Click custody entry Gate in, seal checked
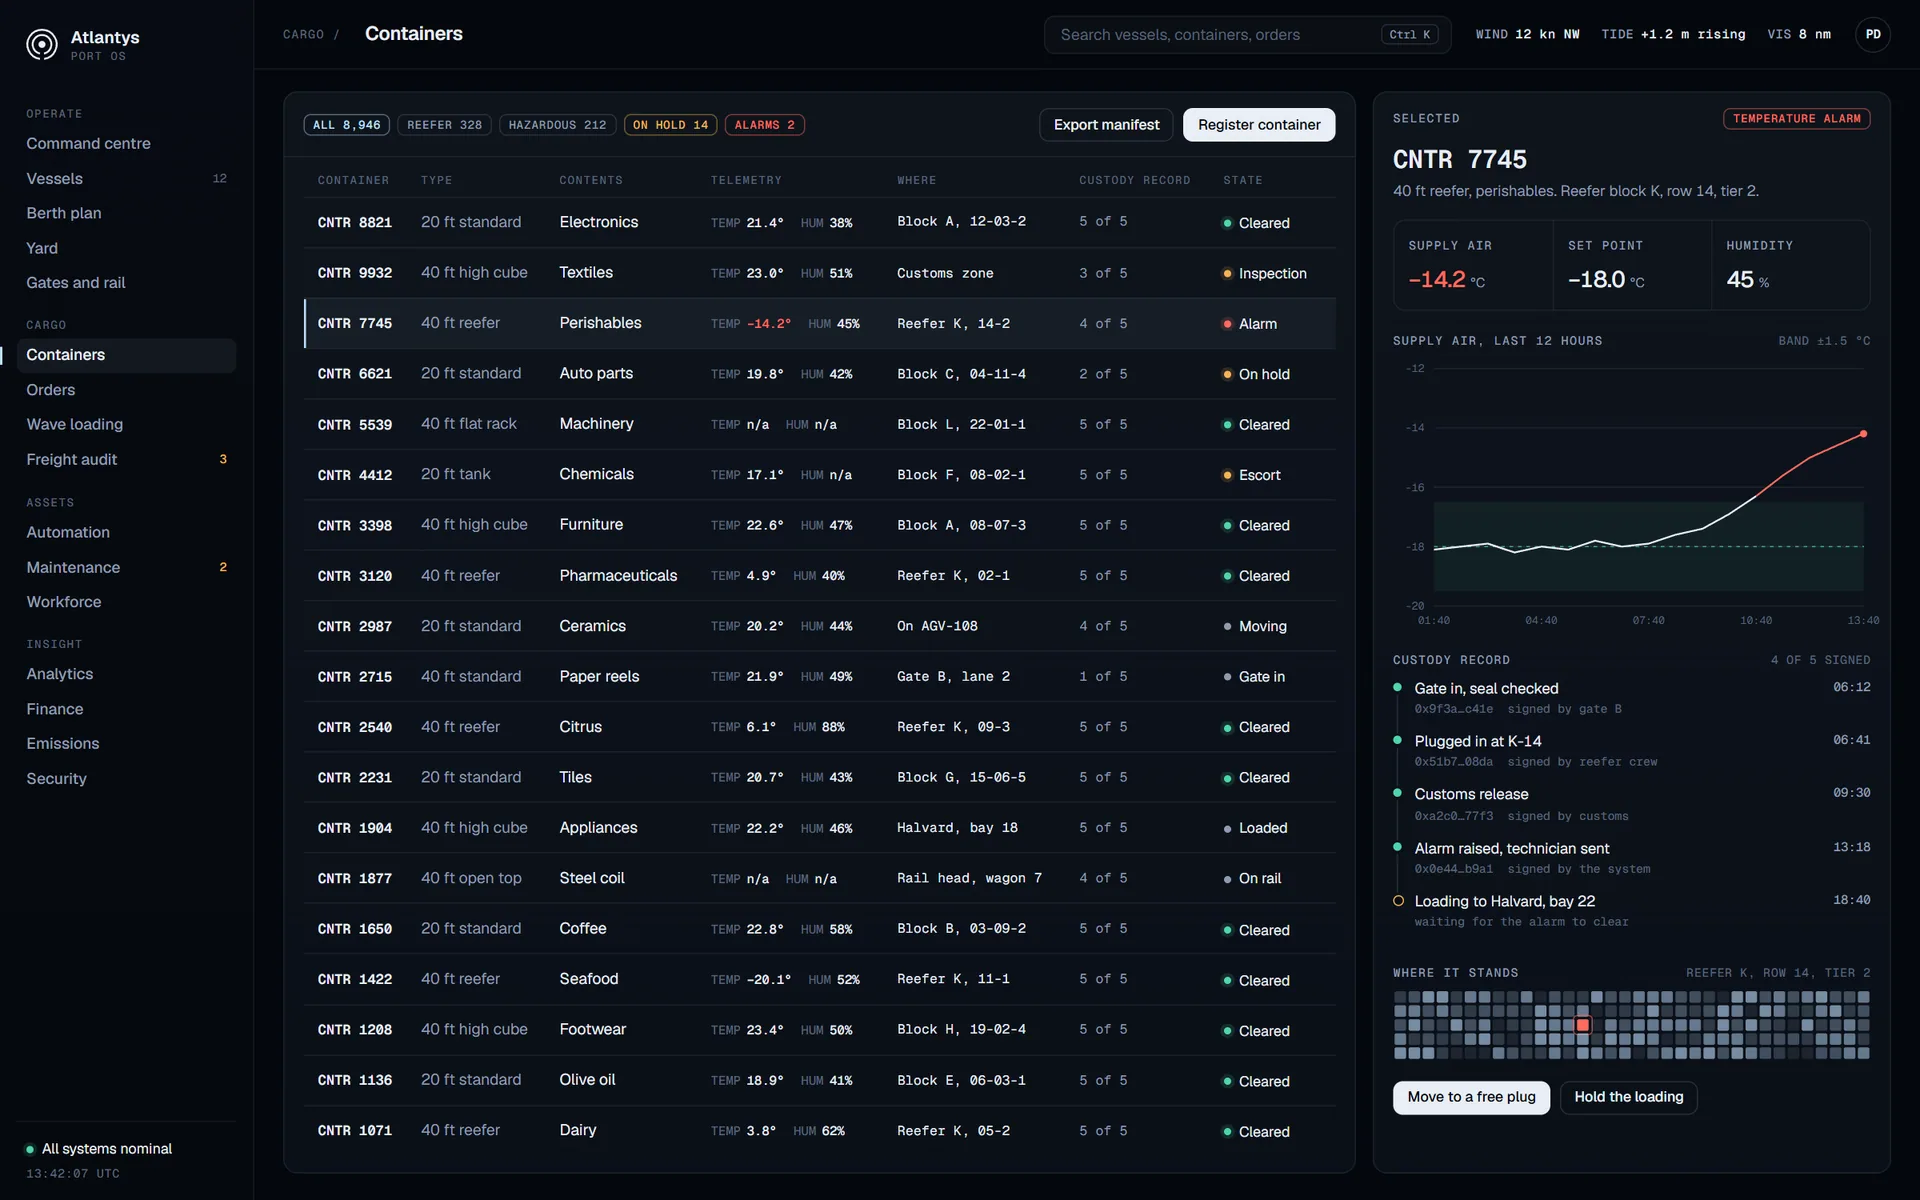 coord(1631,698)
